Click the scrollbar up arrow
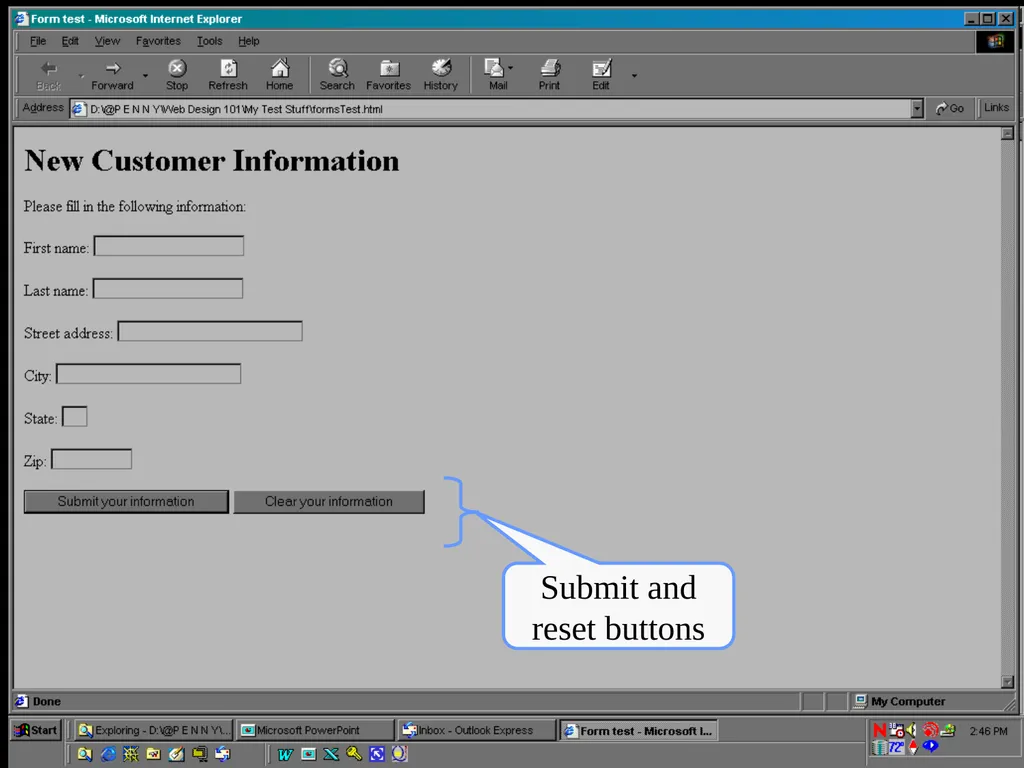 click(x=1008, y=134)
